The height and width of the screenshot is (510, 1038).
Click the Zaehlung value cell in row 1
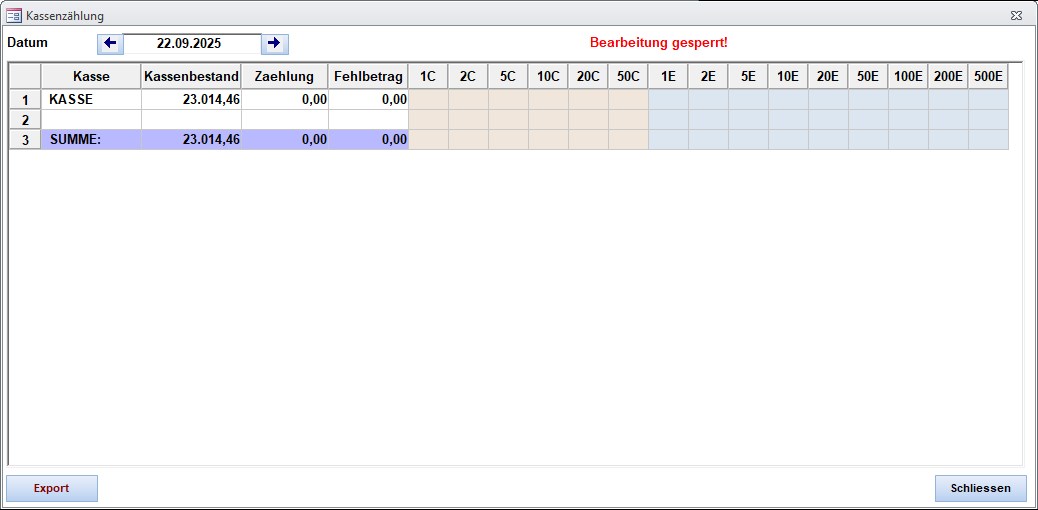[284, 100]
